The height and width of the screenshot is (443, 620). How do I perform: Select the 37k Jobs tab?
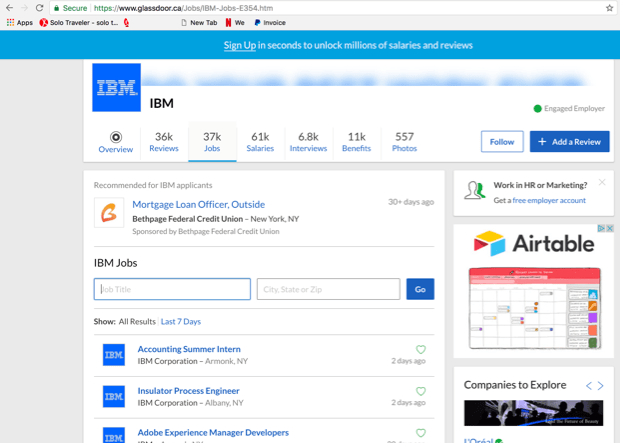pyautogui.click(x=212, y=142)
